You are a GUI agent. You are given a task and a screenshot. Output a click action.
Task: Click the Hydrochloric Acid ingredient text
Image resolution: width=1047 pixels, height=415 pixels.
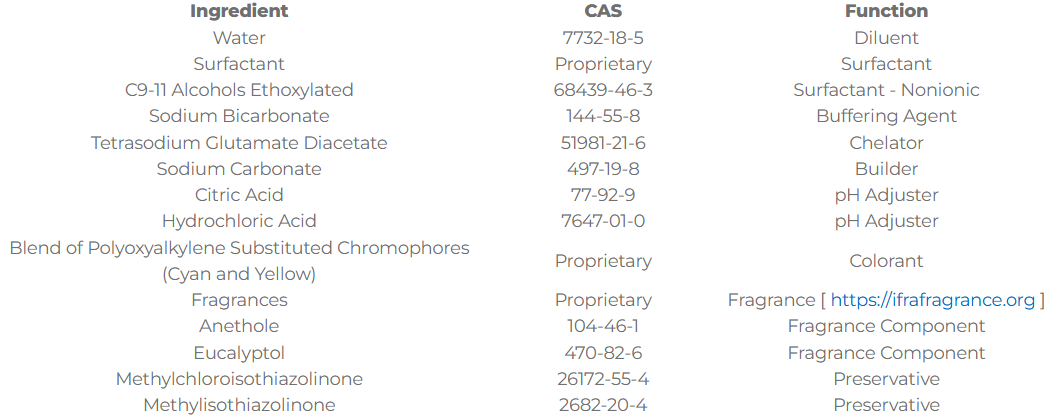pyautogui.click(x=239, y=221)
